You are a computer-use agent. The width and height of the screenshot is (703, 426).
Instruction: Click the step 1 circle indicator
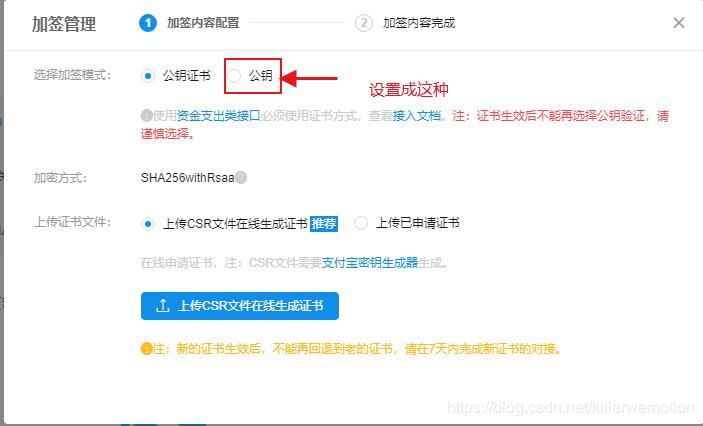(x=148, y=23)
